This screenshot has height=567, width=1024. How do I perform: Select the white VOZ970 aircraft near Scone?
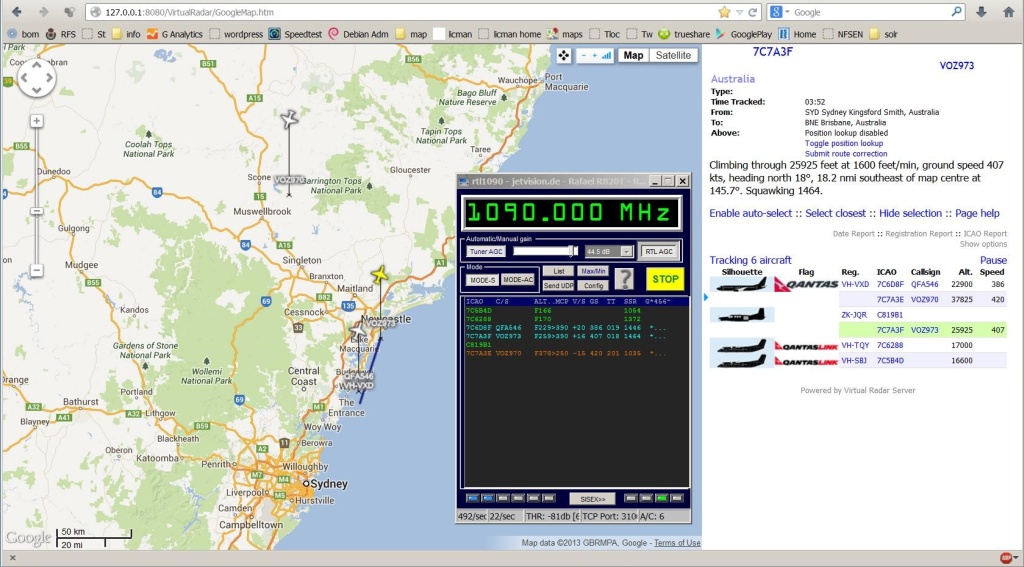289,119
